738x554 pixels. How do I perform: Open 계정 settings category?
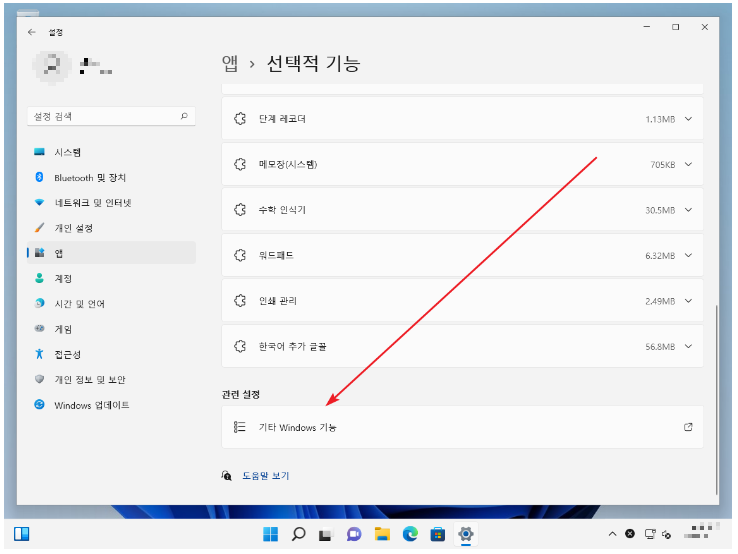(x=112, y=279)
